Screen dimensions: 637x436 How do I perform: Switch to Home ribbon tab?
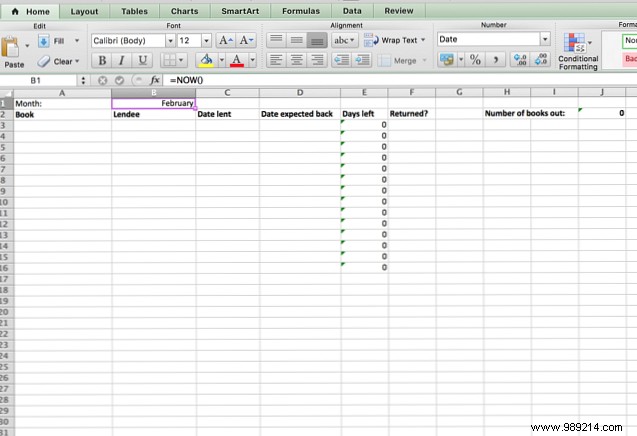point(30,11)
